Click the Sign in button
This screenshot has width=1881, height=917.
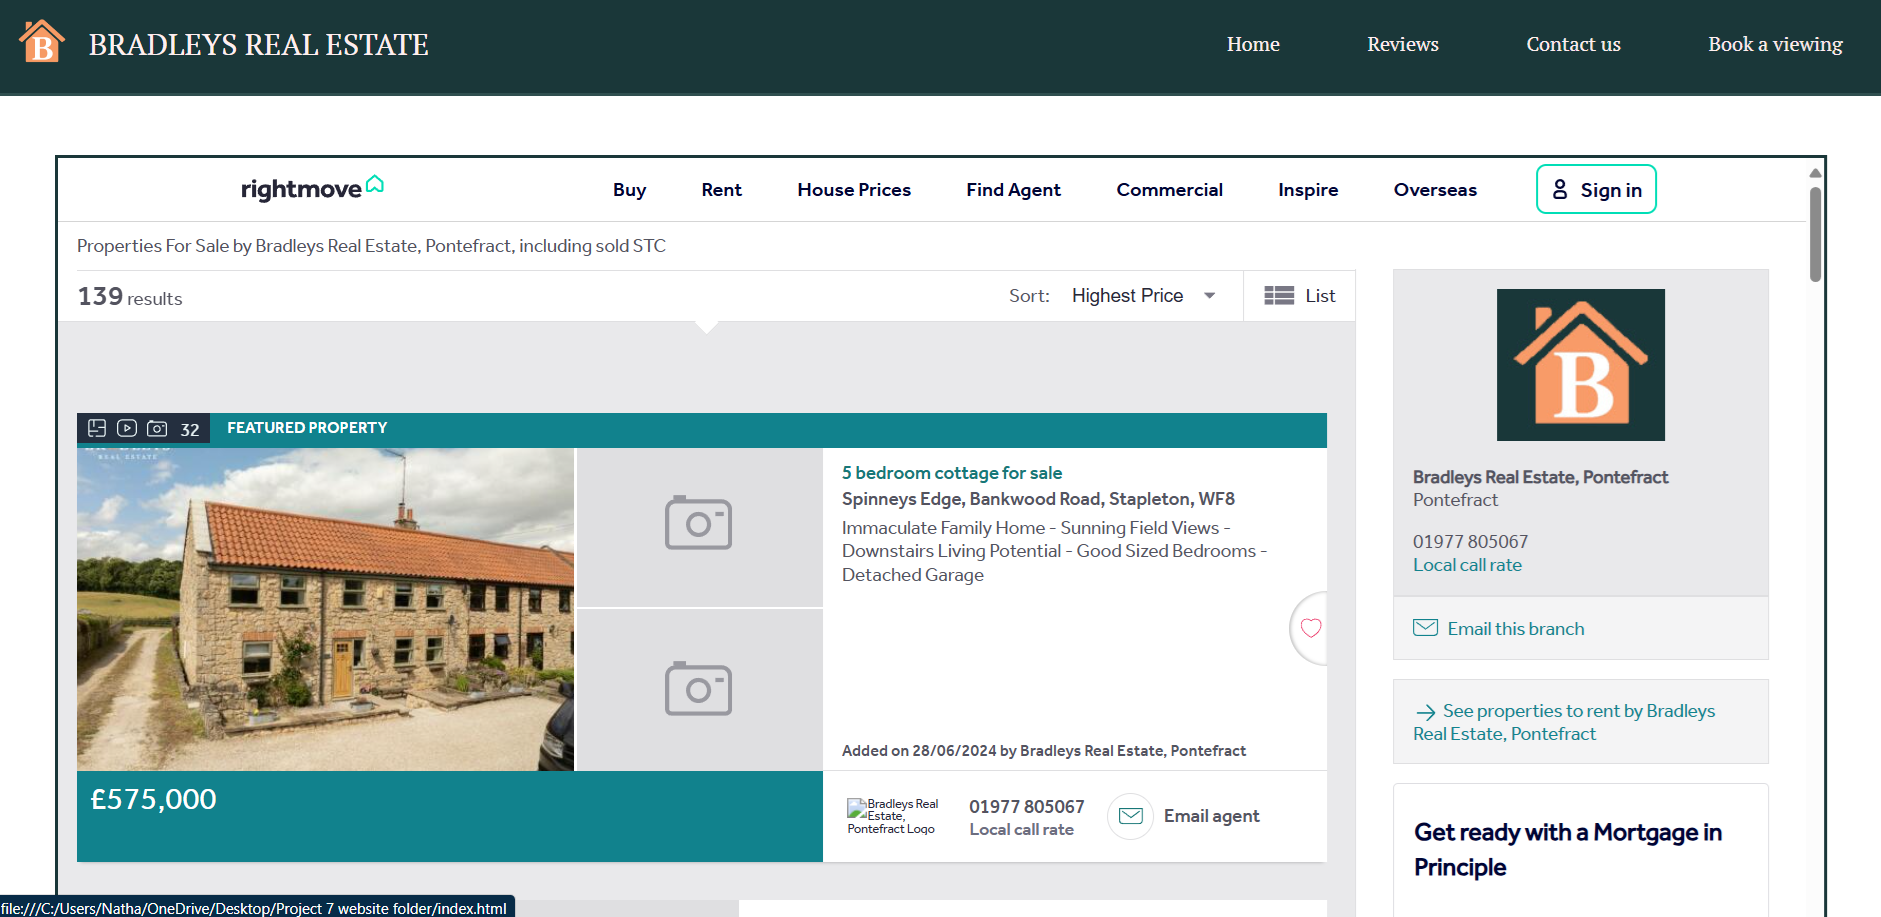pyautogui.click(x=1596, y=190)
